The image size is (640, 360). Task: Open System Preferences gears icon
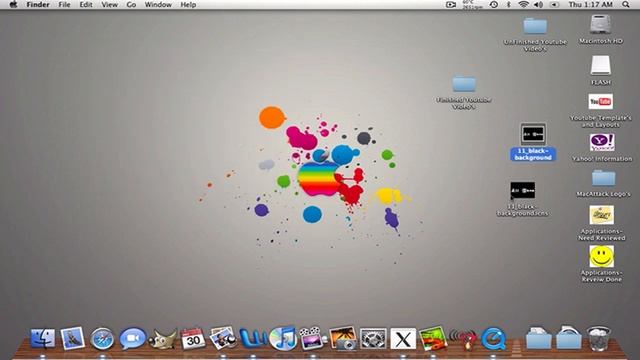[x=373, y=338]
